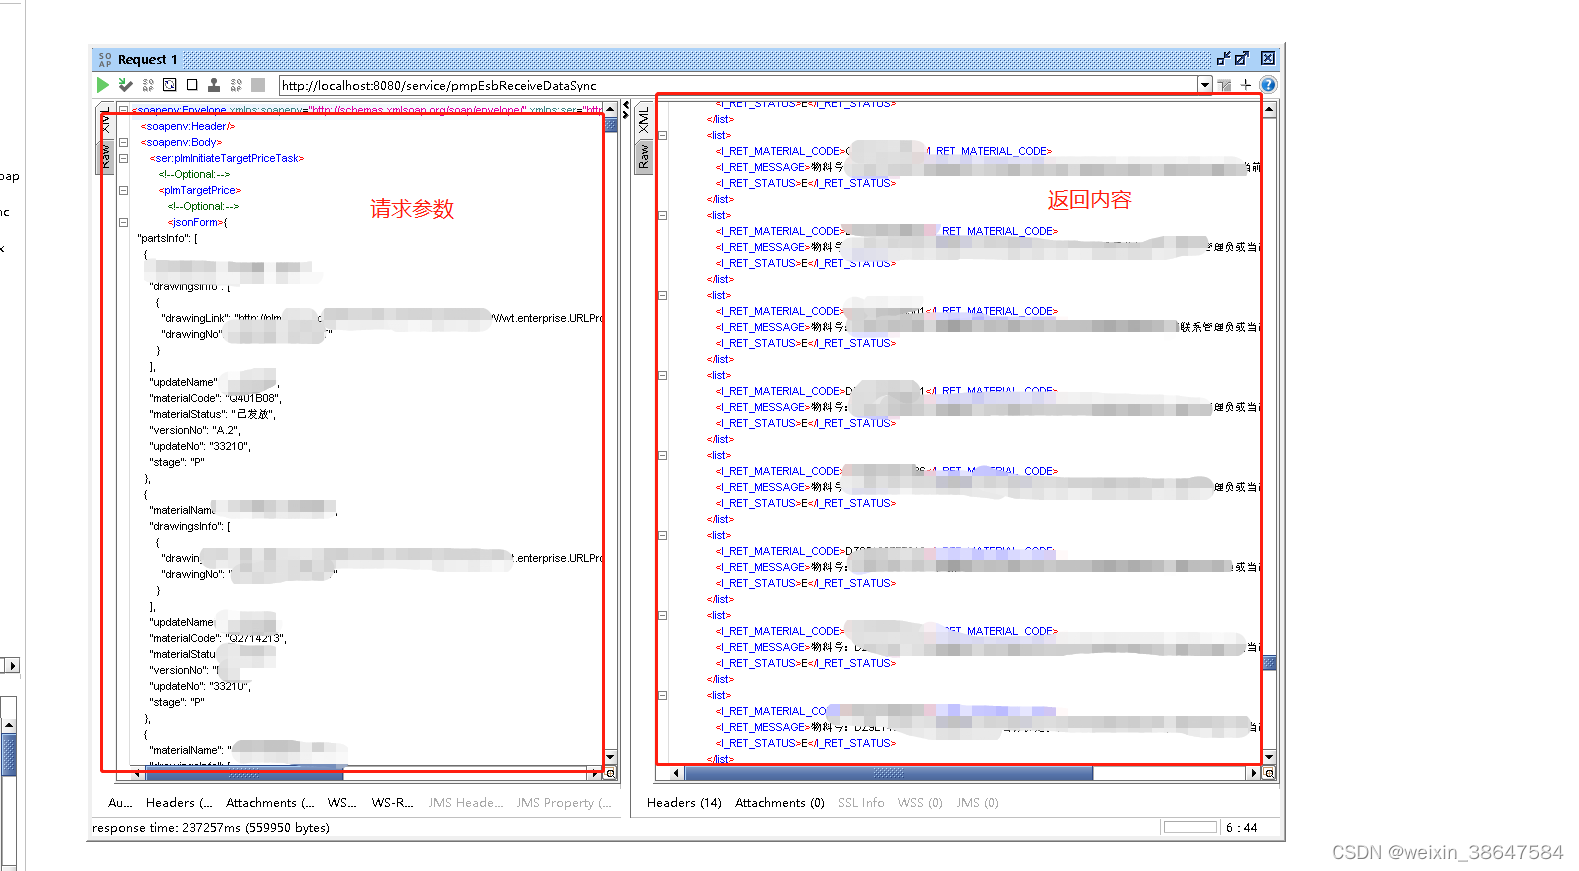Click the "updateNo": "33210" first entry
Screen dimensions: 1579x871
click(200, 446)
